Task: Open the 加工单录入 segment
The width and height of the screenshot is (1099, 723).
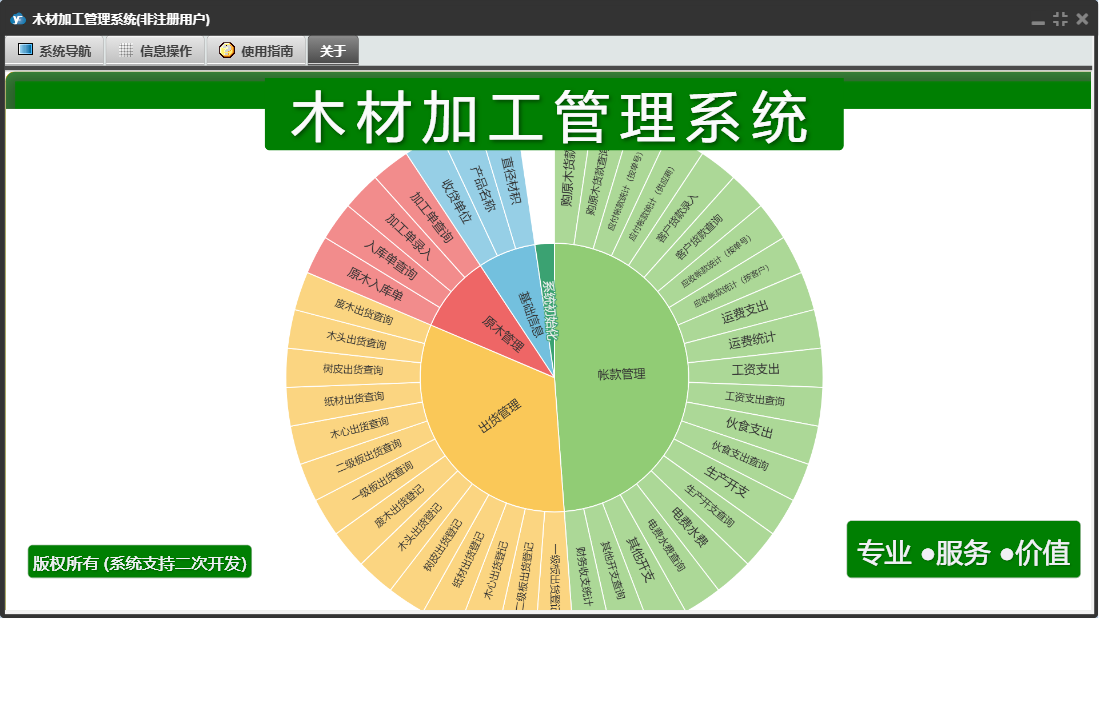Action: [408, 237]
